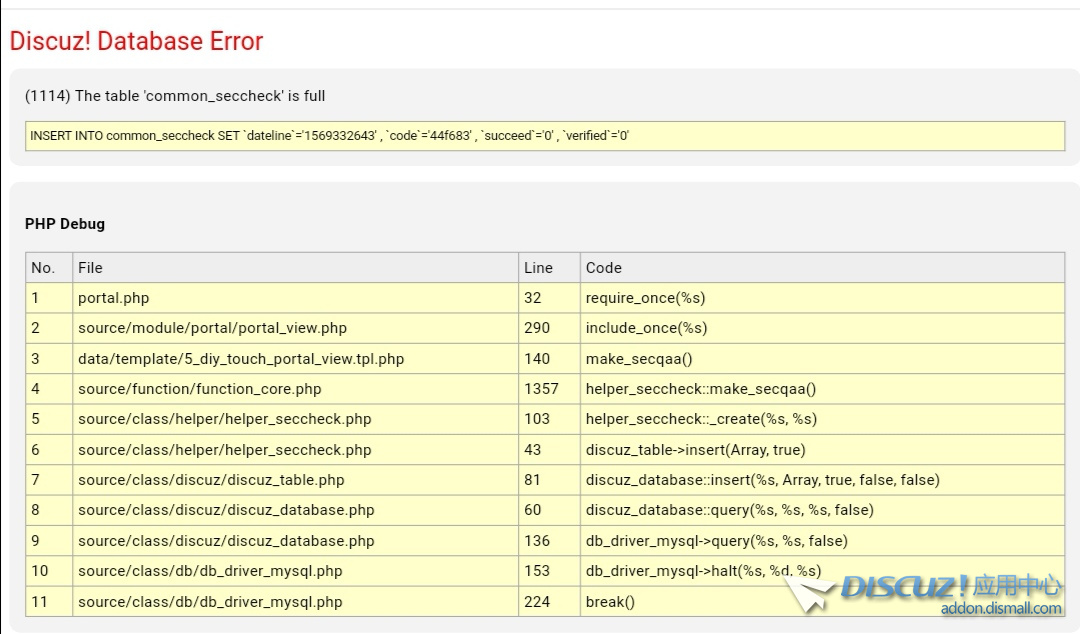Click the PHP Debug section title

tap(65, 224)
